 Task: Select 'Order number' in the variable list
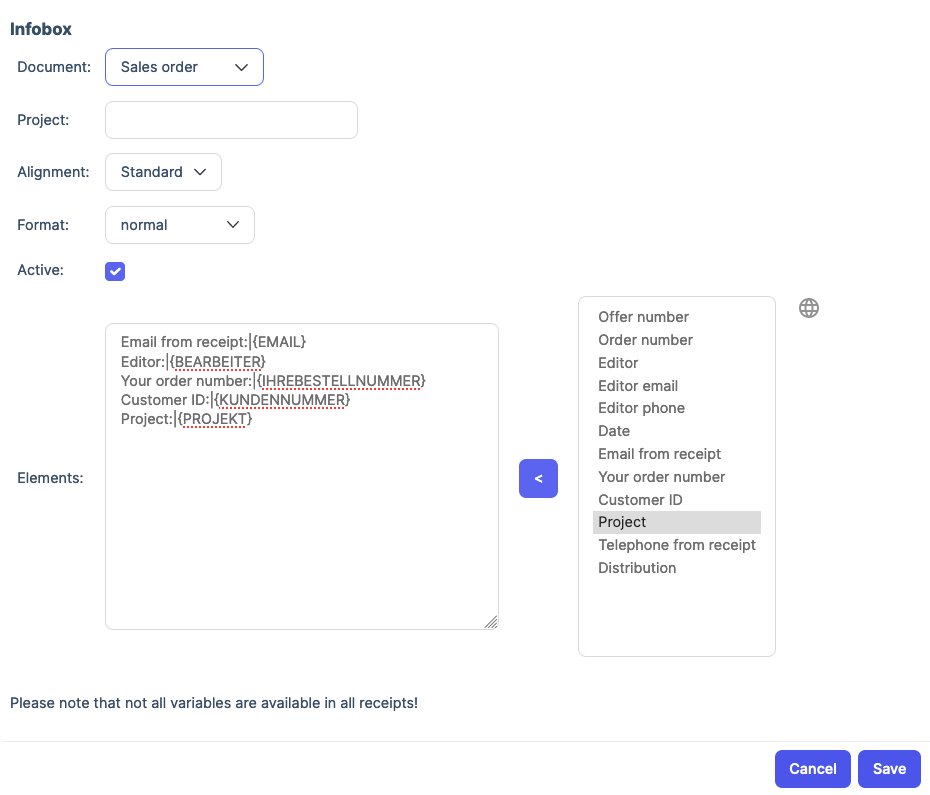[645, 340]
